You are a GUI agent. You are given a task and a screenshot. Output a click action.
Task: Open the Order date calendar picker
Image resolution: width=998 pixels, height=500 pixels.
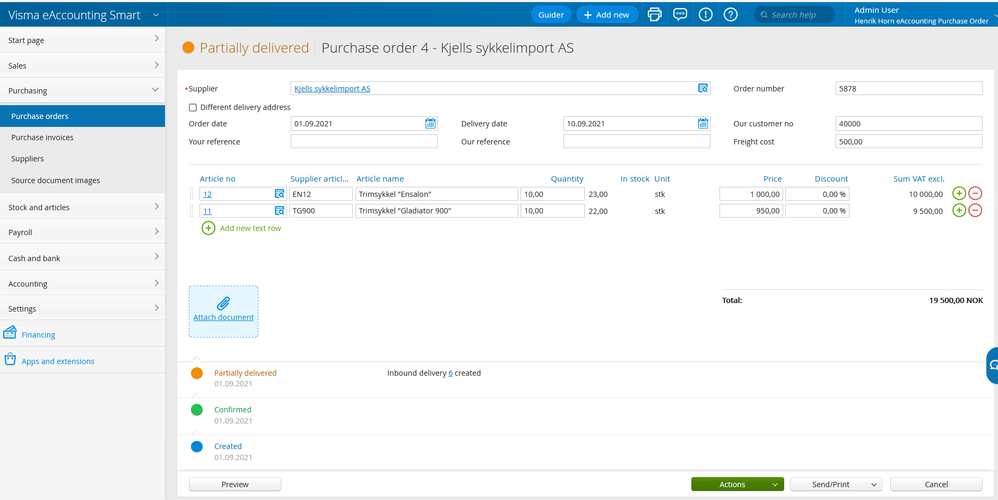point(431,123)
